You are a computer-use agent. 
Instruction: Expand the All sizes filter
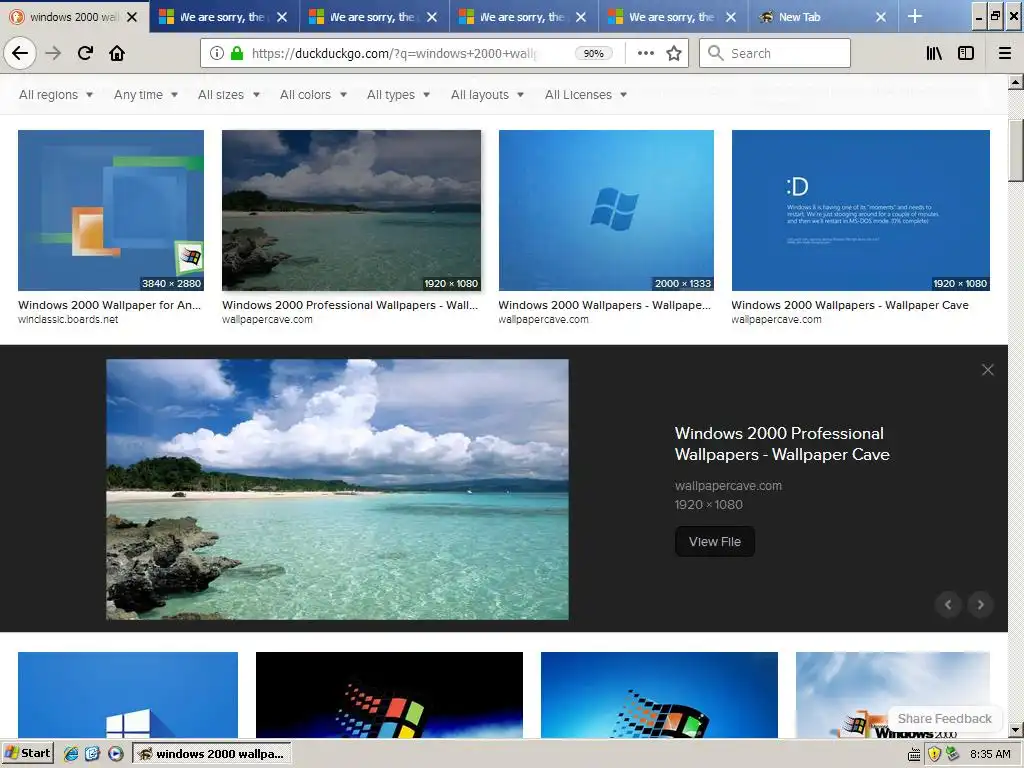click(229, 95)
